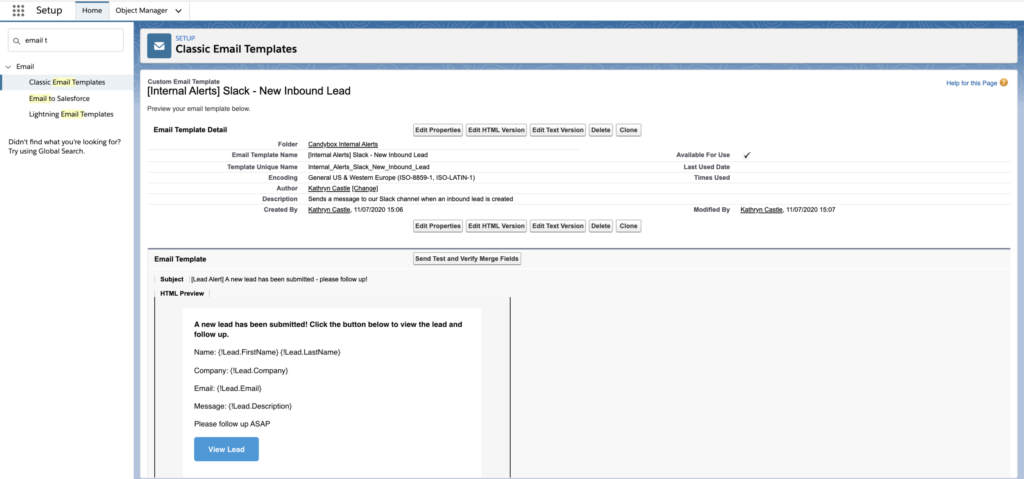The image size is (1024, 479).
Task: Click the top Clone button
Action: point(628,130)
